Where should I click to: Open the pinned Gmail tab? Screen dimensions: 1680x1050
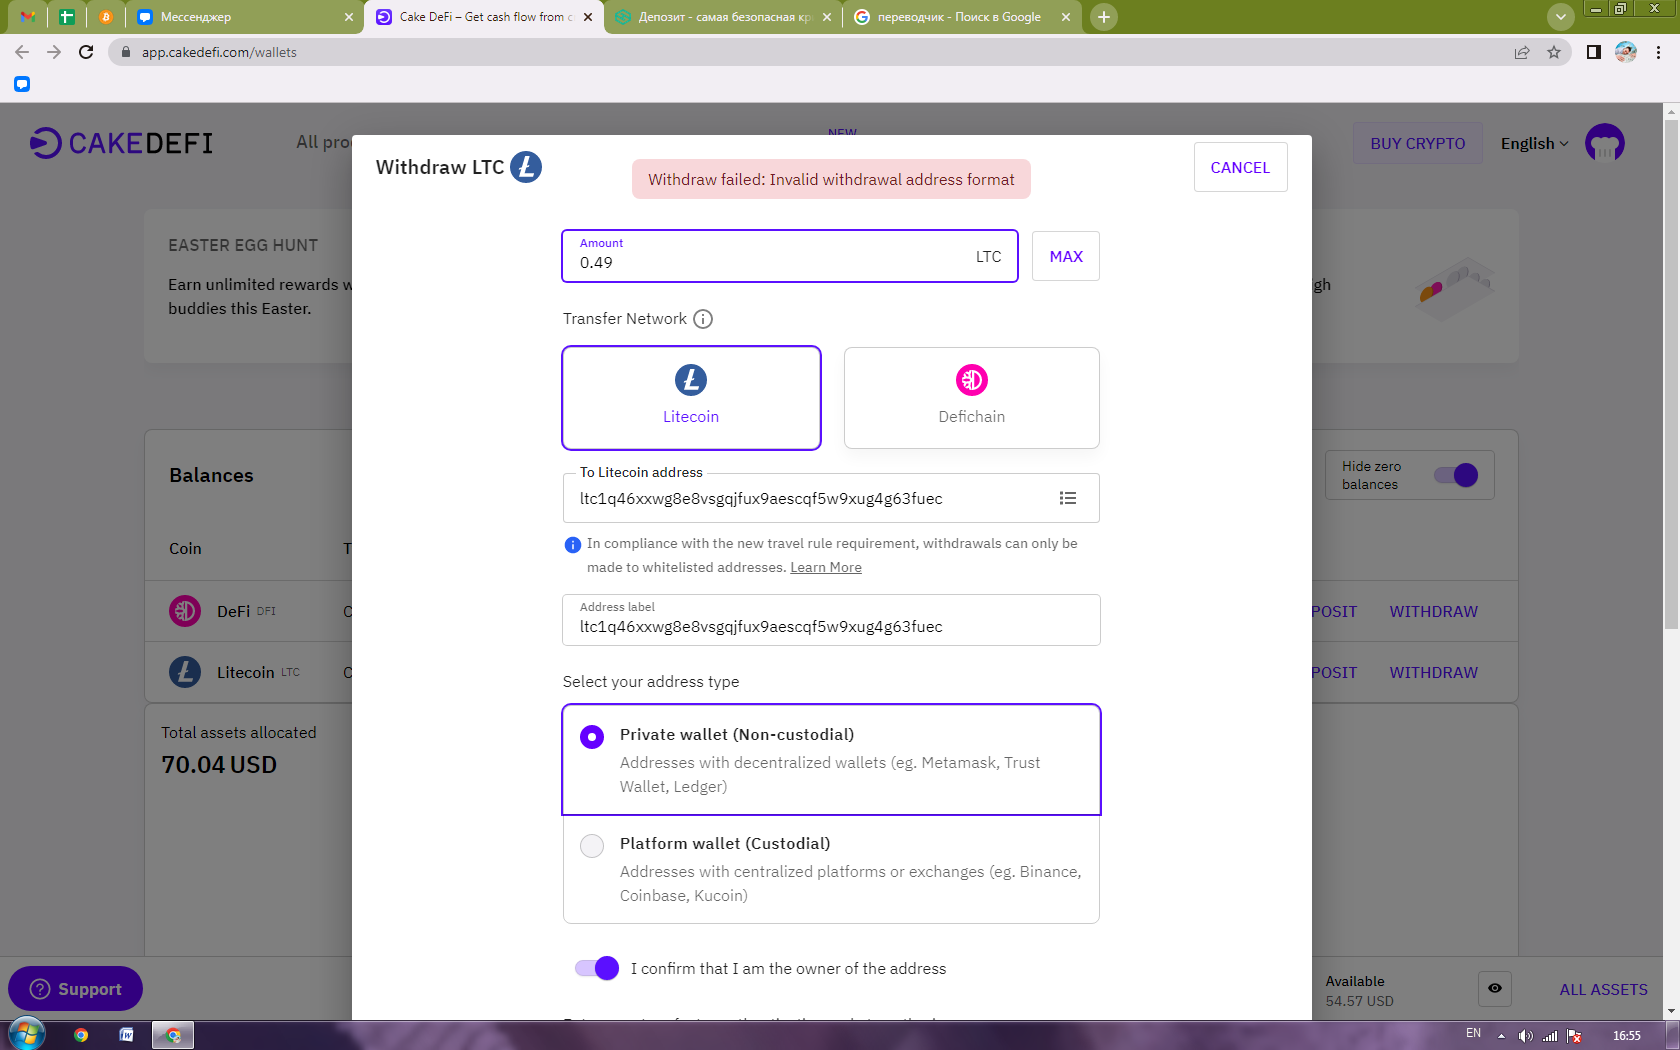point(28,17)
